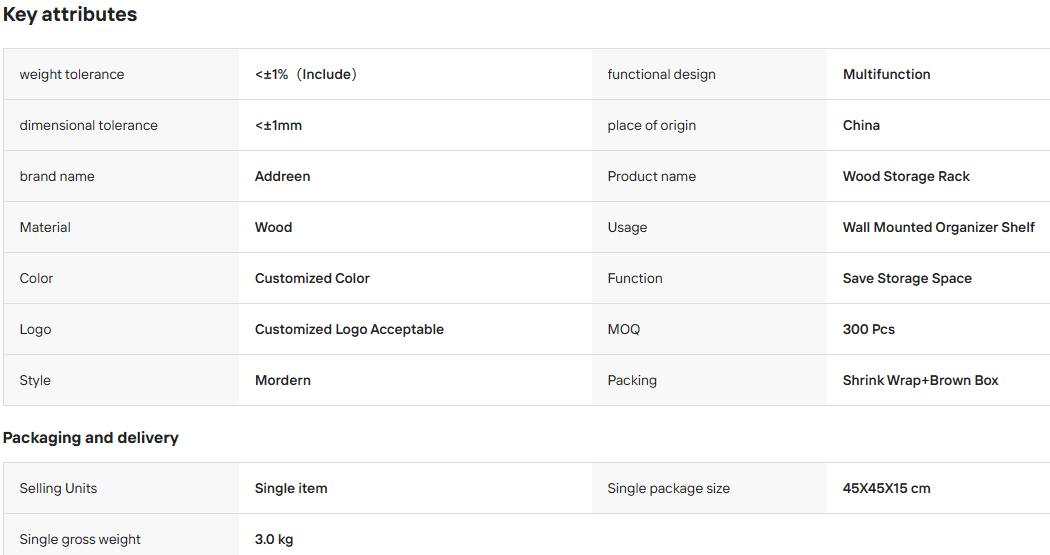Select the Wood Storage Rack product name
Screen dimensions: 1050x555
(x=906, y=176)
